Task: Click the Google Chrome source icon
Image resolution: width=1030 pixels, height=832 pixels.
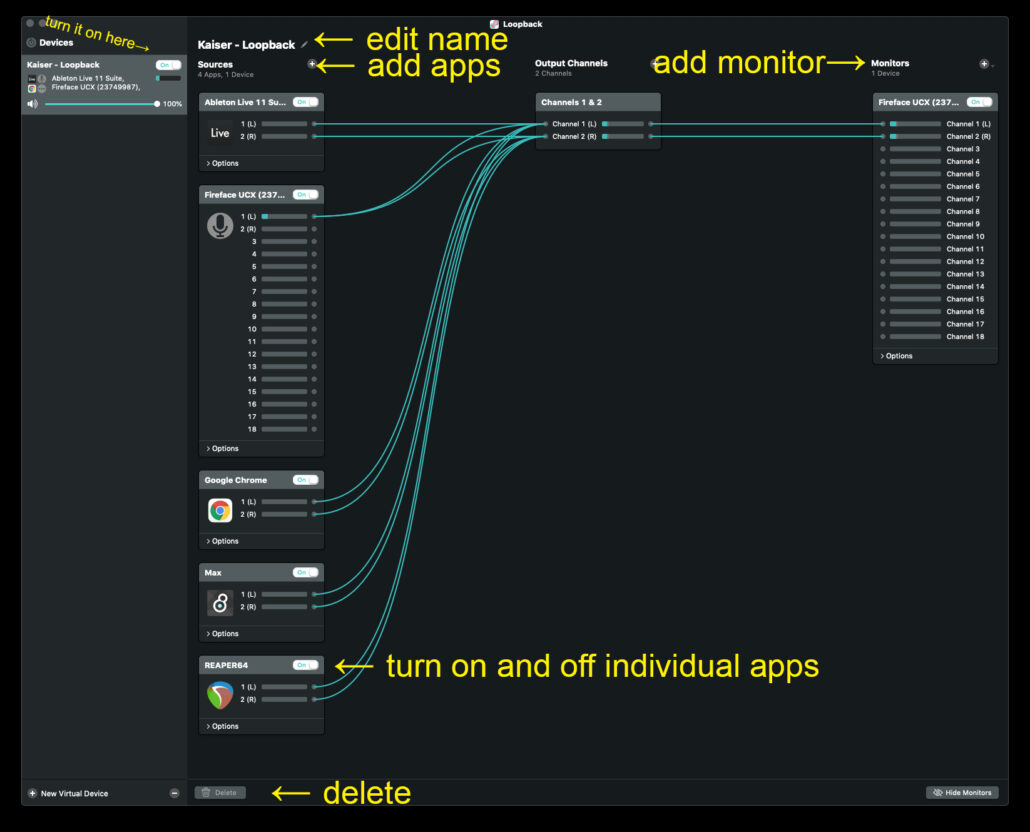Action: tap(220, 510)
